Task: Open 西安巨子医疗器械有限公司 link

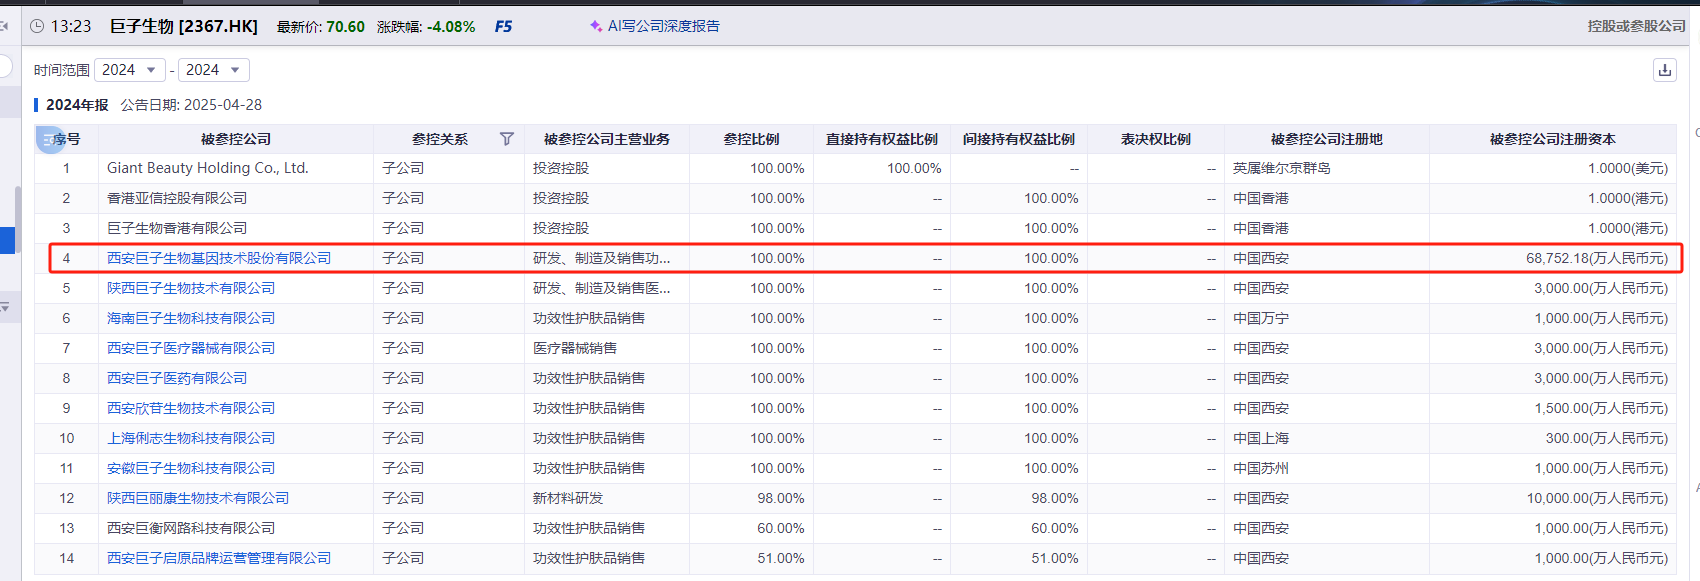Action: click(191, 348)
